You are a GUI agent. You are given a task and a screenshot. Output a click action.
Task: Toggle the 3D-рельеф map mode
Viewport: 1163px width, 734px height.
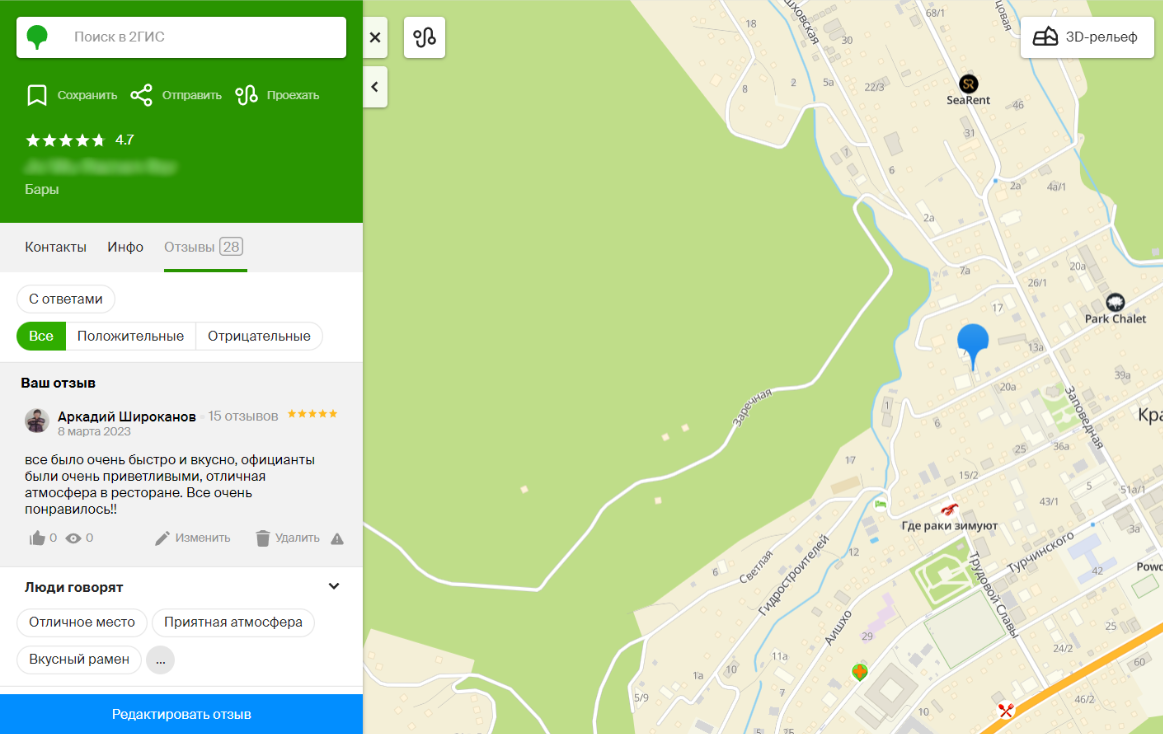pyautogui.click(x=1086, y=38)
